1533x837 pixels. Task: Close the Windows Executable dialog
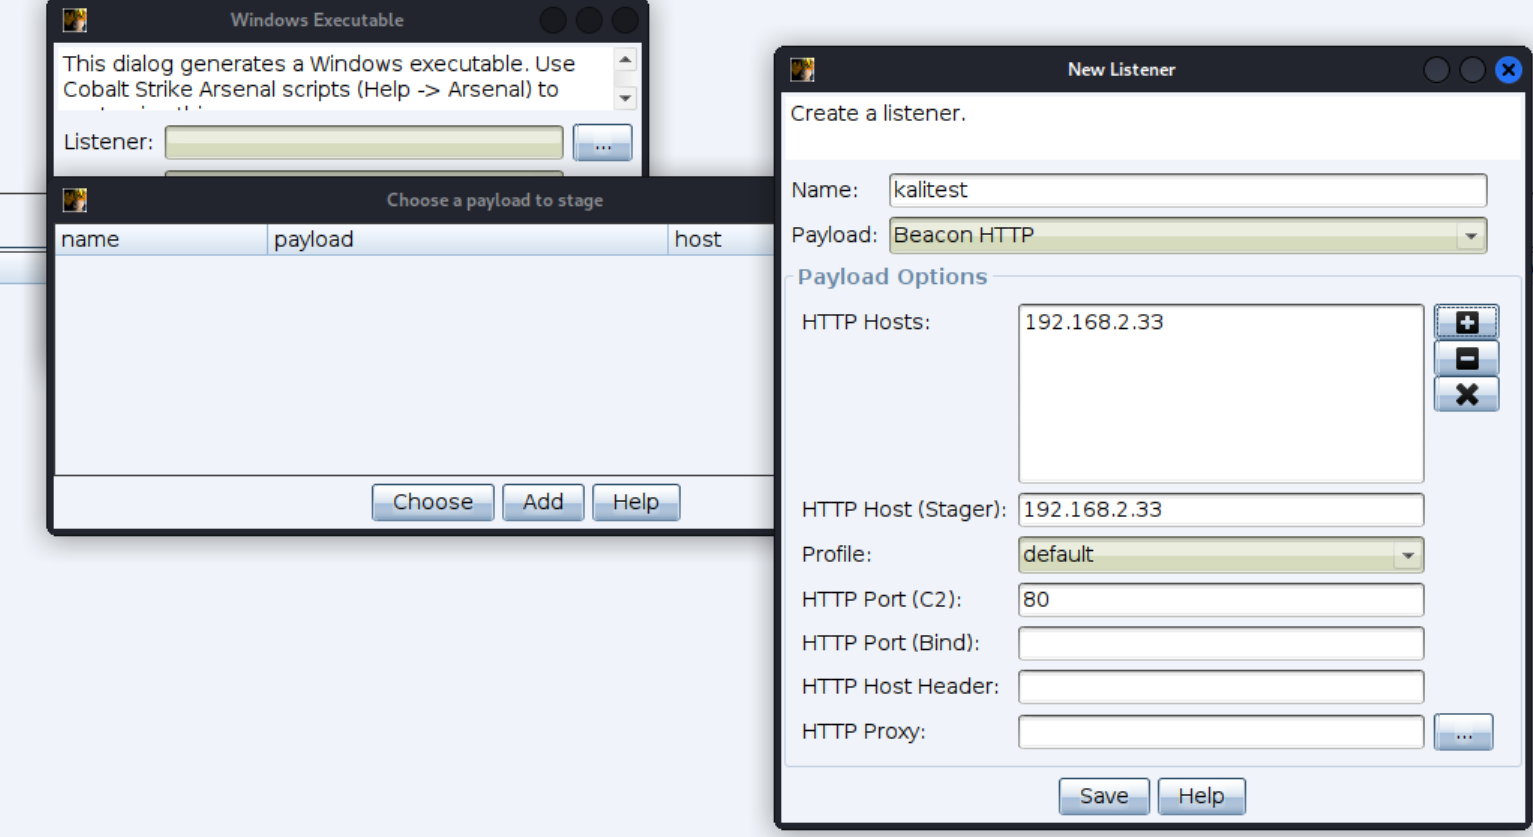[x=625, y=20]
